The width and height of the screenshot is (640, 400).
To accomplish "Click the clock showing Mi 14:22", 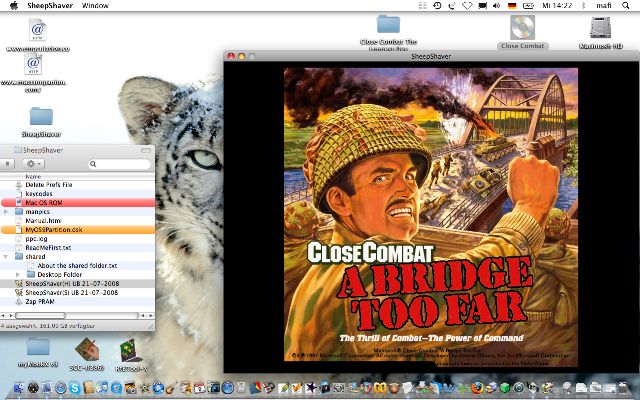I will pyautogui.click(x=557, y=5).
